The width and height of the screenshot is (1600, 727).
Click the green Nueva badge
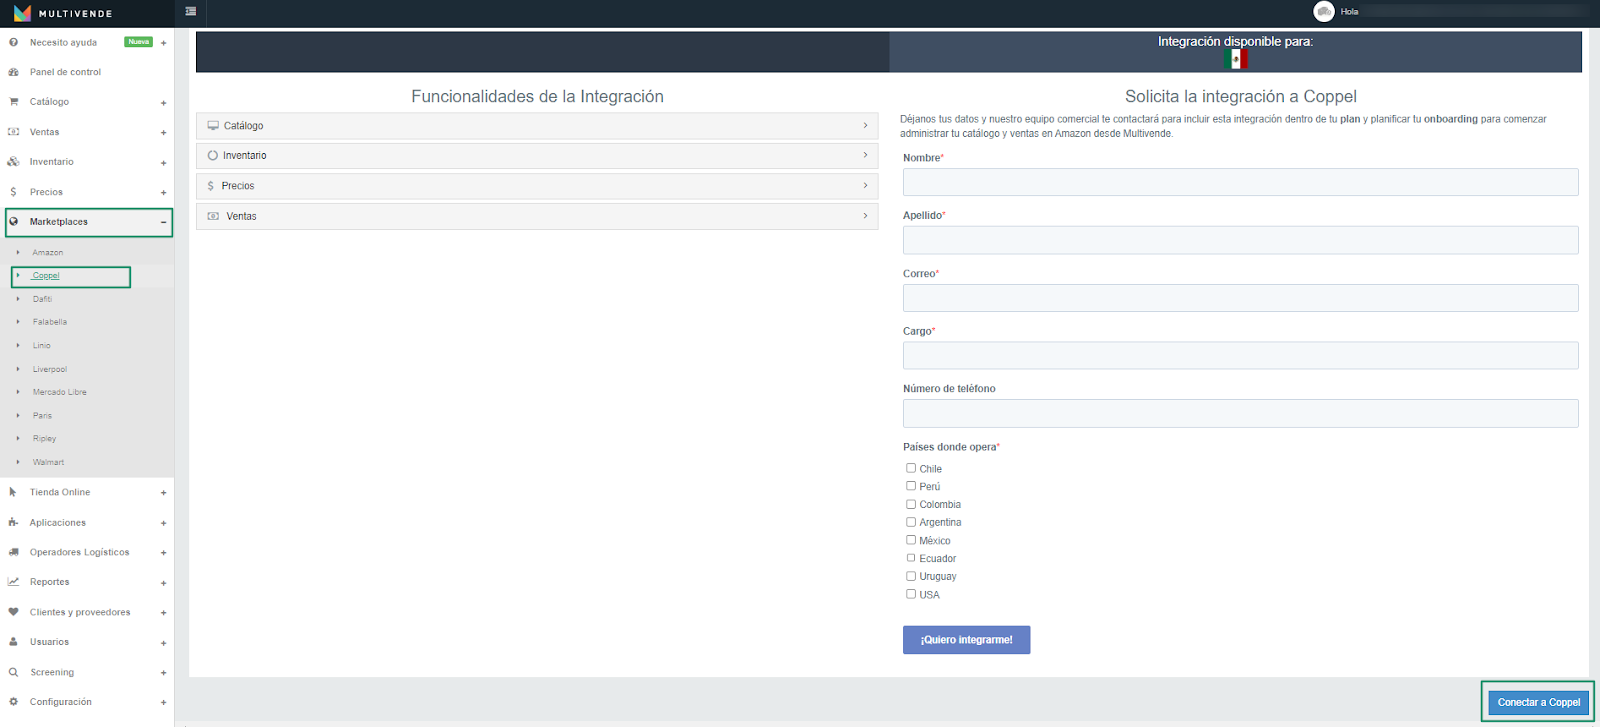click(x=138, y=42)
